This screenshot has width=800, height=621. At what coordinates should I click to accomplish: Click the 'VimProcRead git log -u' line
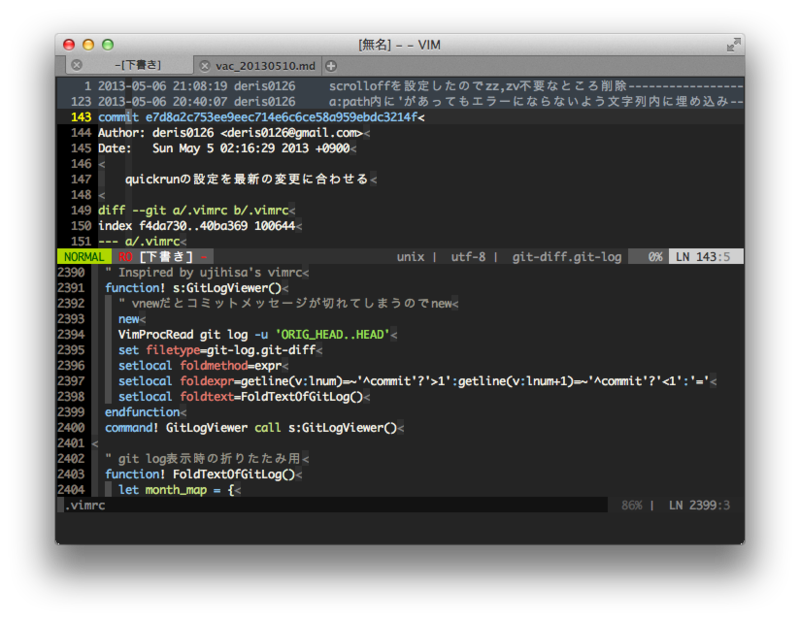(254, 335)
